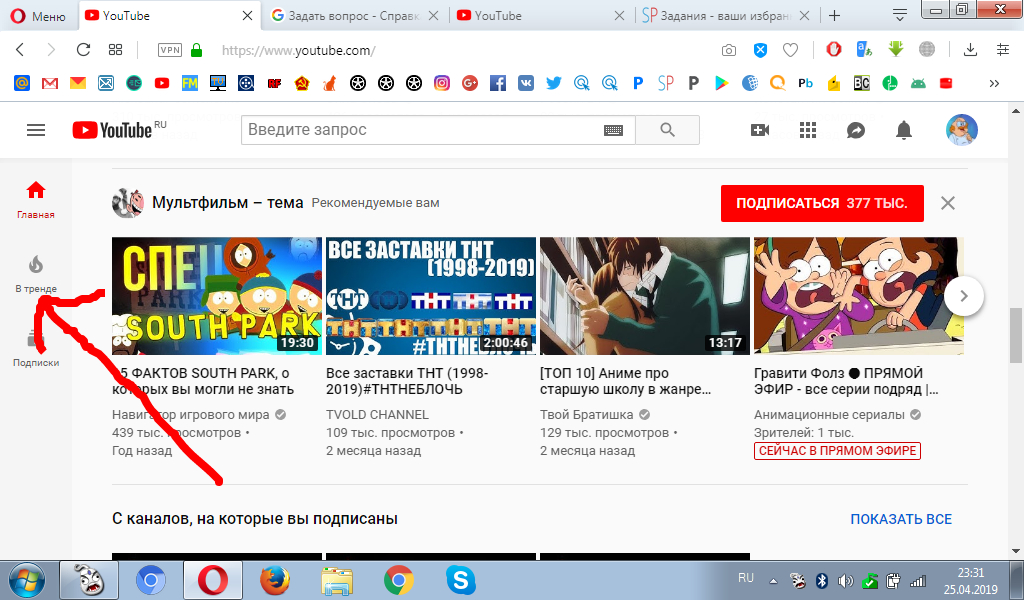
Task: Open the VK bookmark
Action: pos(526,83)
